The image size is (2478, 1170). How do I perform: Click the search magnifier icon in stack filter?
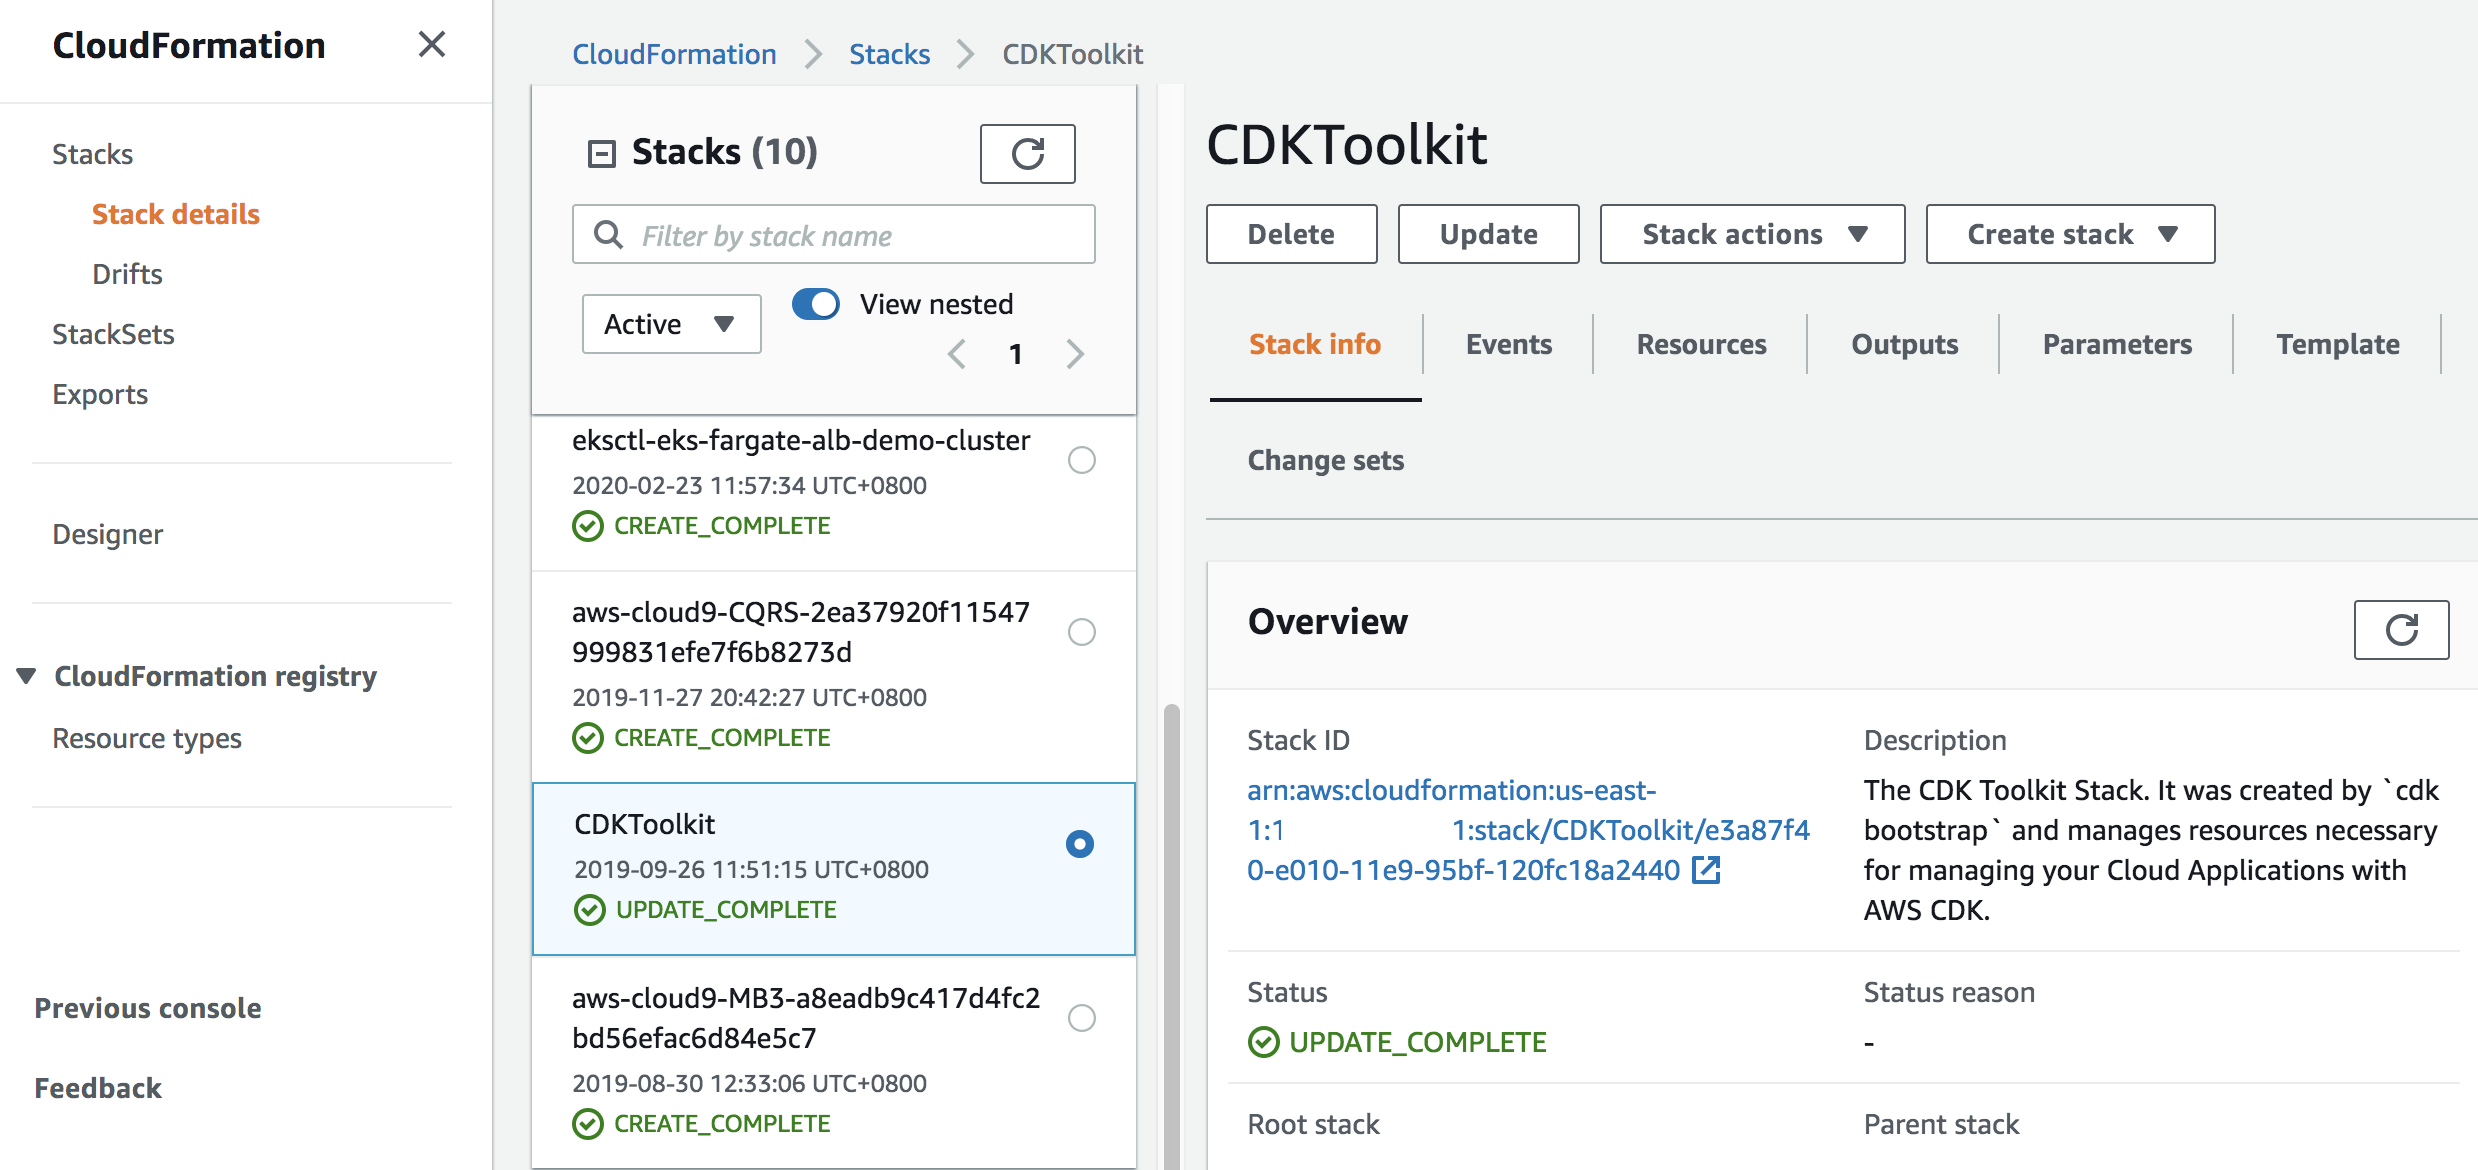pyautogui.click(x=608, y=234)
